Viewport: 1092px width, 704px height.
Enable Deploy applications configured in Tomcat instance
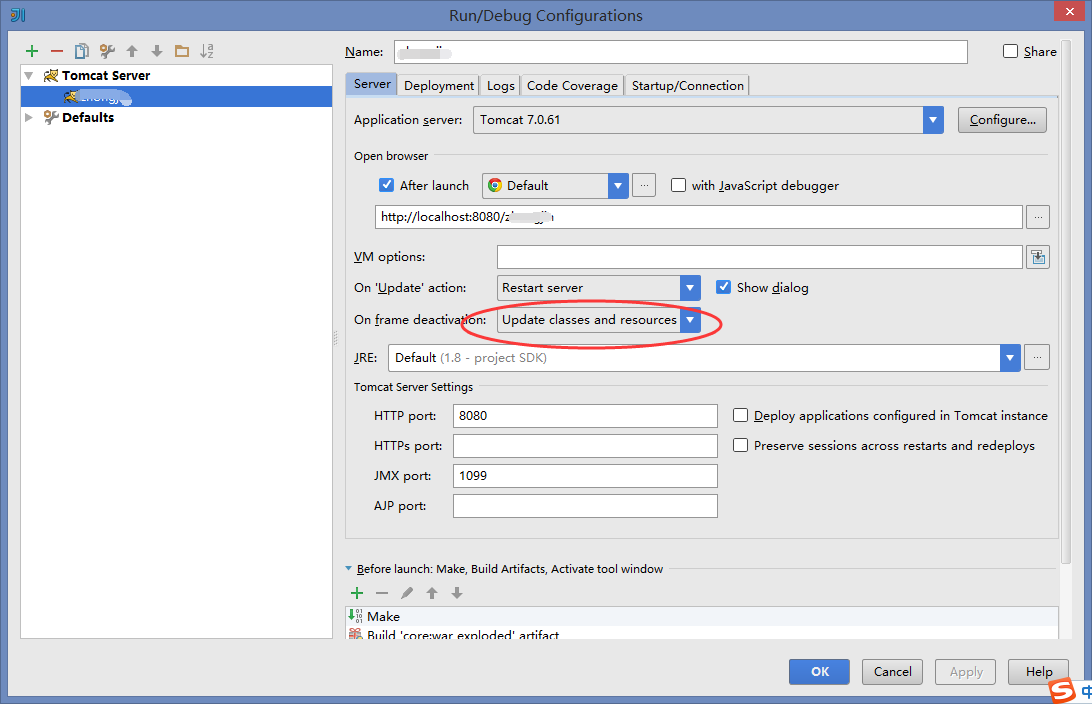[x=740, y=415]
